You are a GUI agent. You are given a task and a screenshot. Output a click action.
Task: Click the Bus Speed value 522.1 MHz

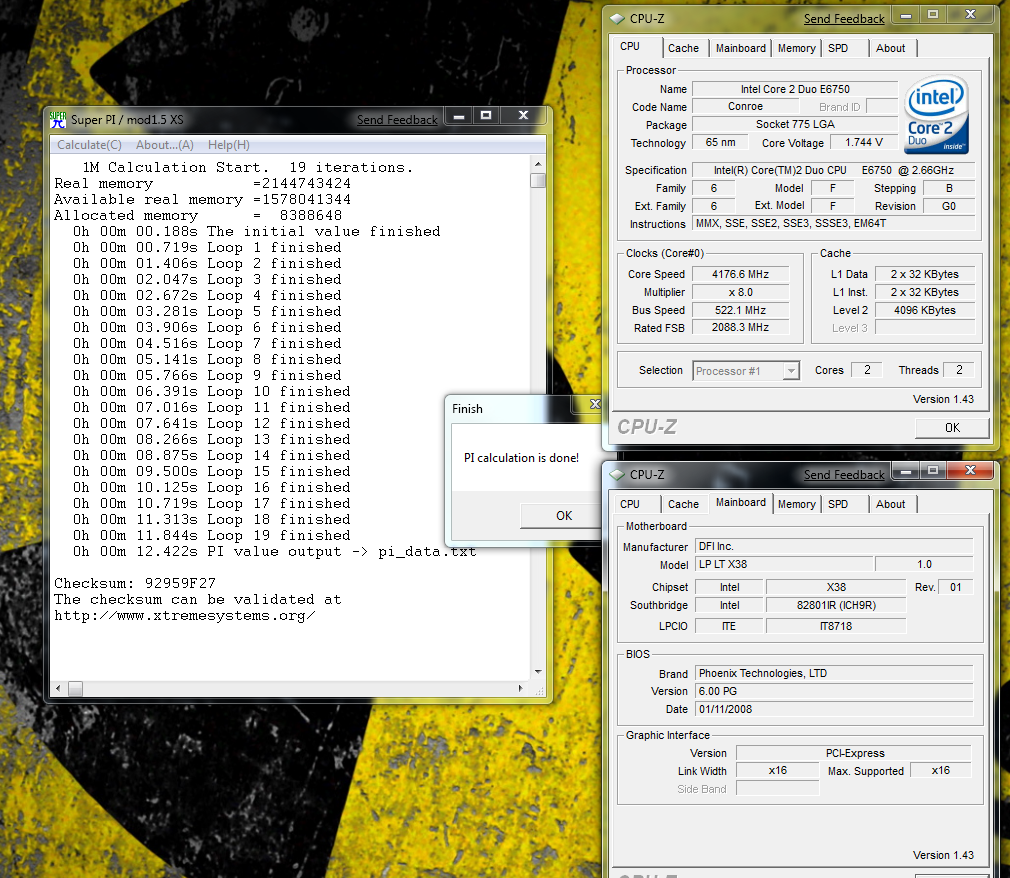pos(740,310)
